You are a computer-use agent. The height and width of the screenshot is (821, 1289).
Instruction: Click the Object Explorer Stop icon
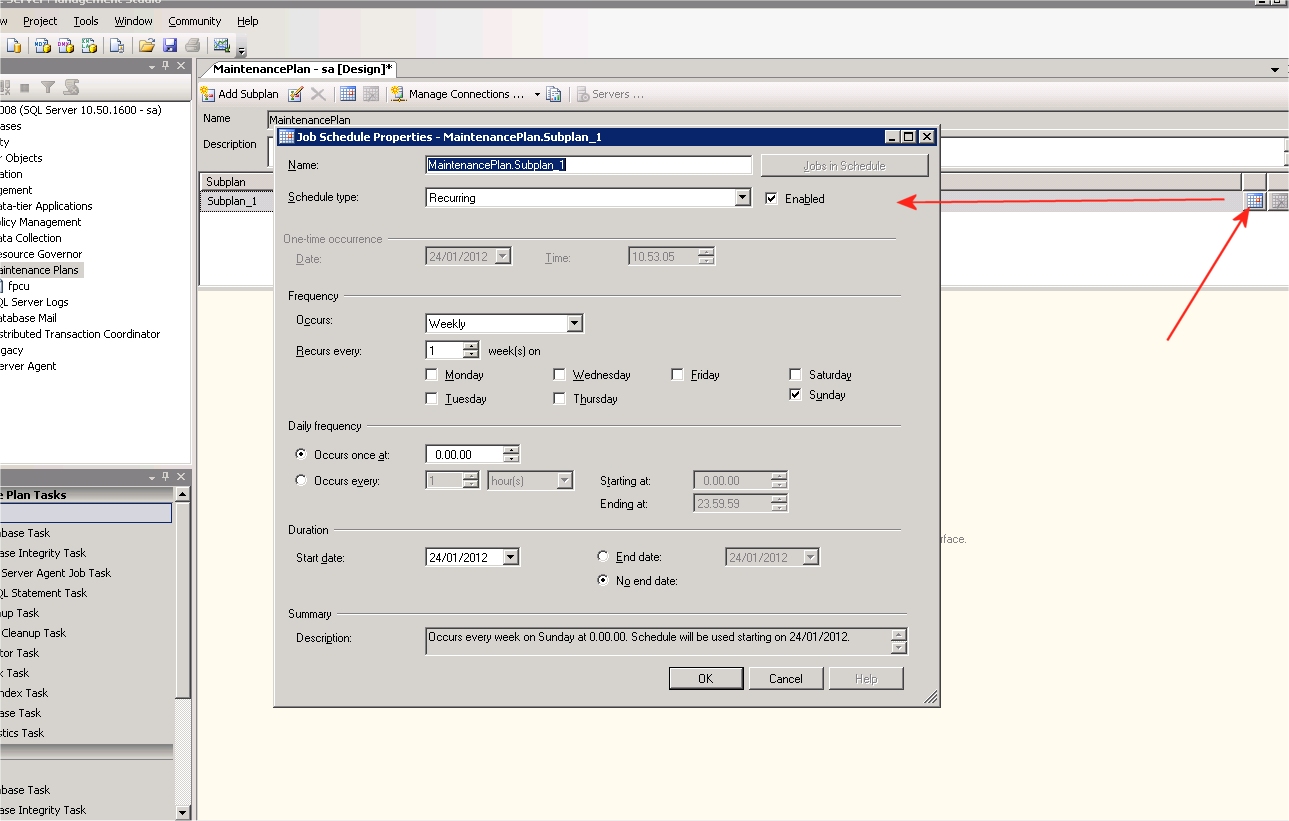click(x=24, y=88)
